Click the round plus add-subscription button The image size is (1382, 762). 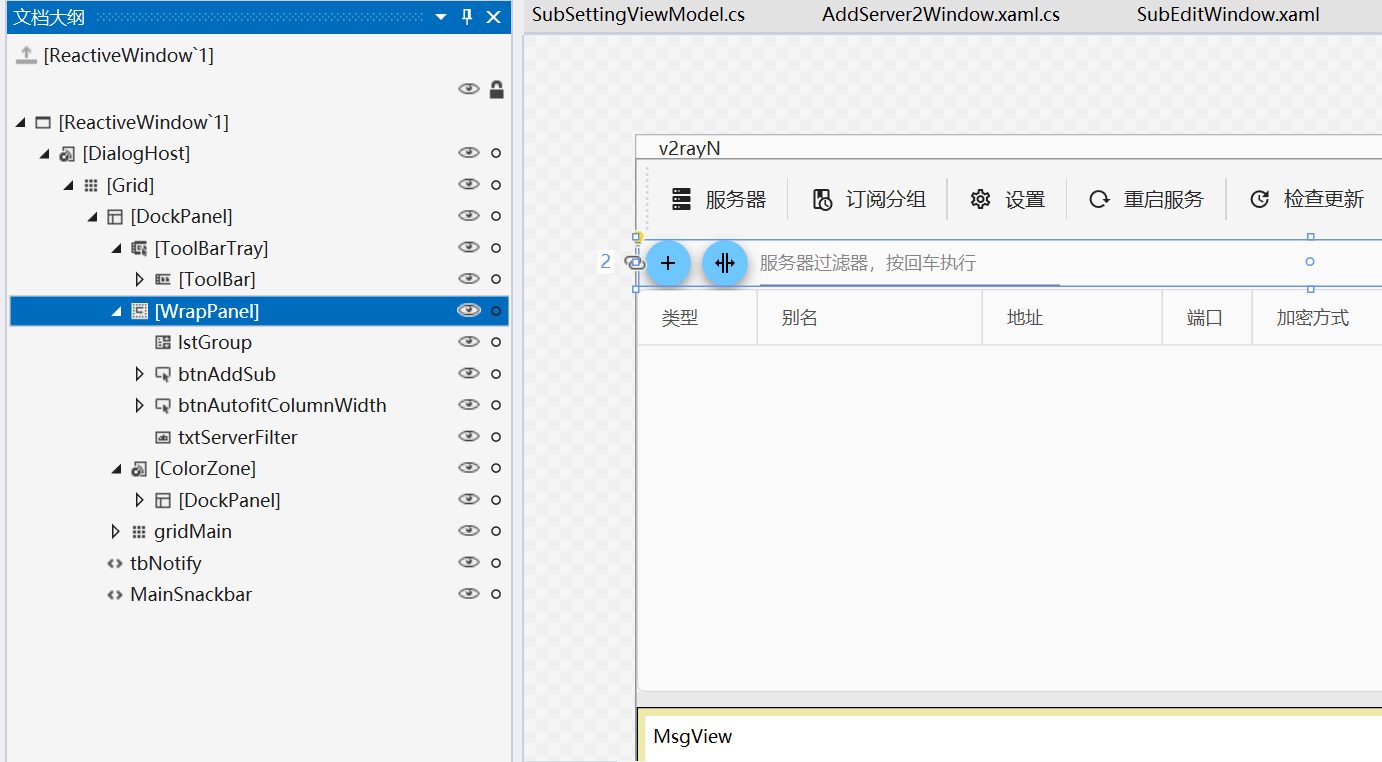point(668,263)
